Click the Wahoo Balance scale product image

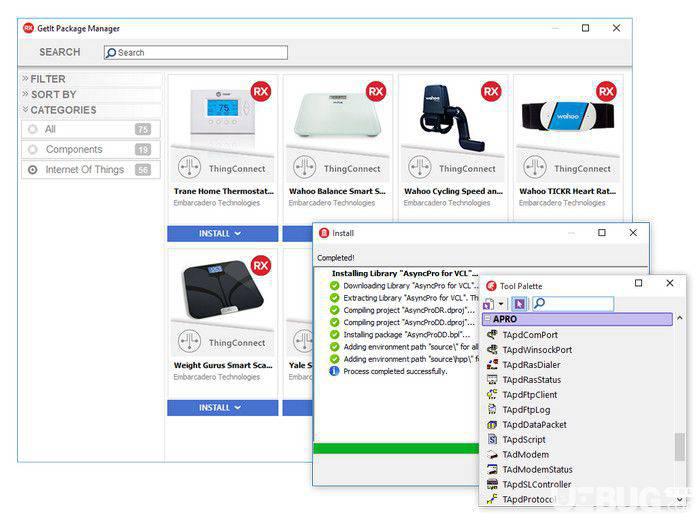(x=338, y=114)
